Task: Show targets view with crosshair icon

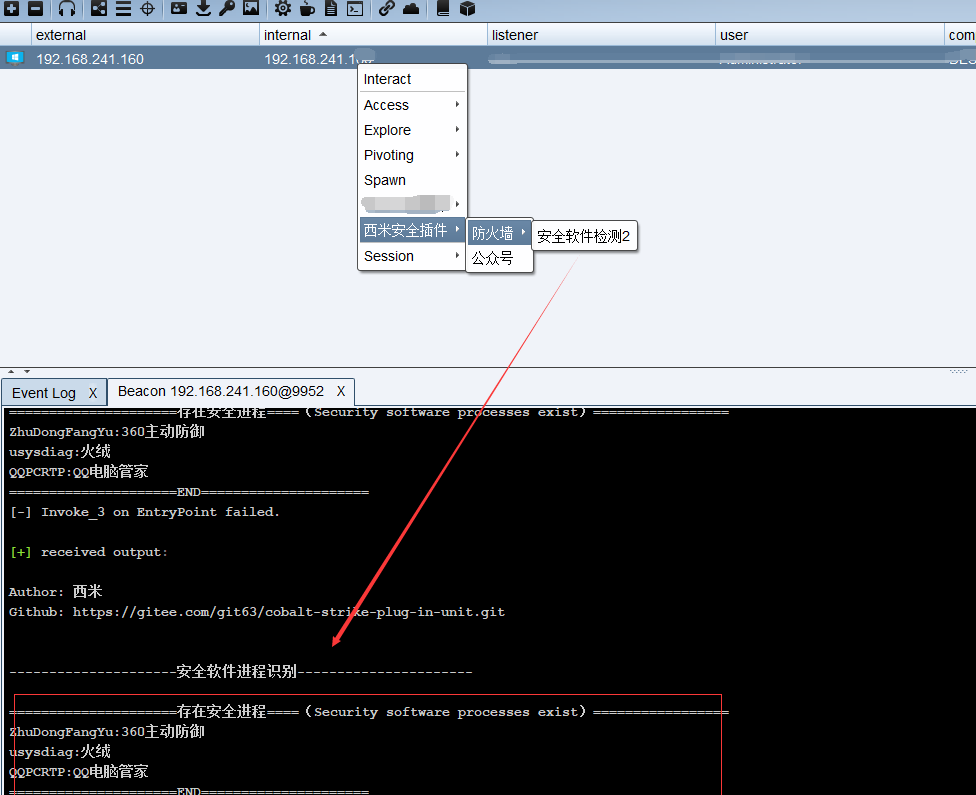Action: [x=147, y=9]
